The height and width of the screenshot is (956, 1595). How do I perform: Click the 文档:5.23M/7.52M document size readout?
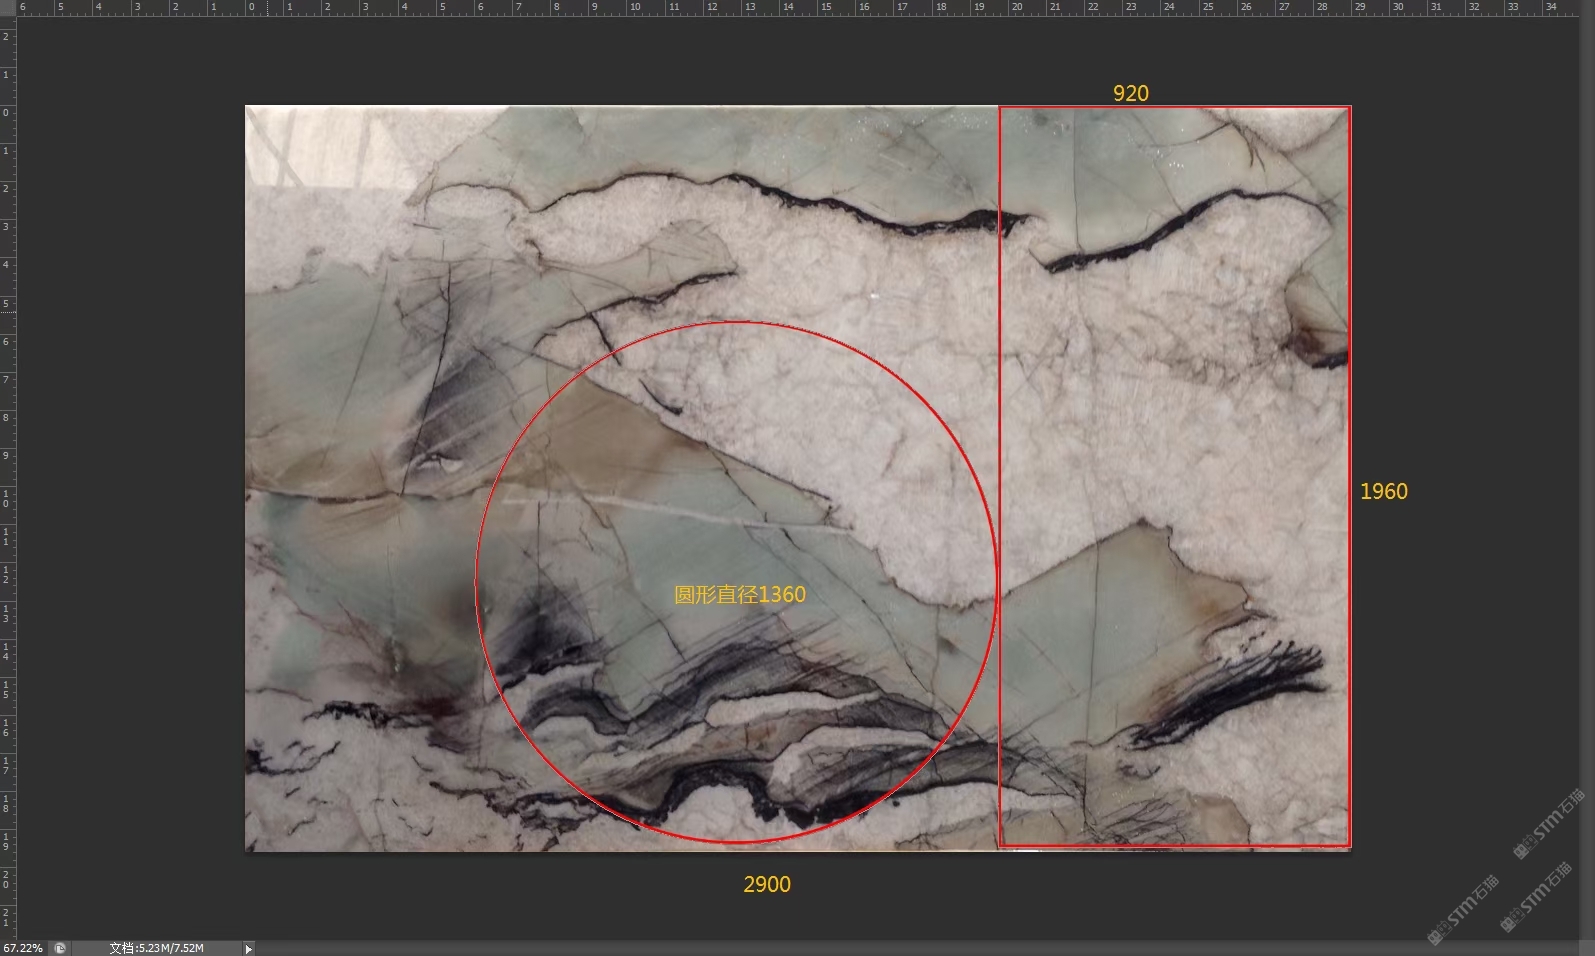coord(156,948)
